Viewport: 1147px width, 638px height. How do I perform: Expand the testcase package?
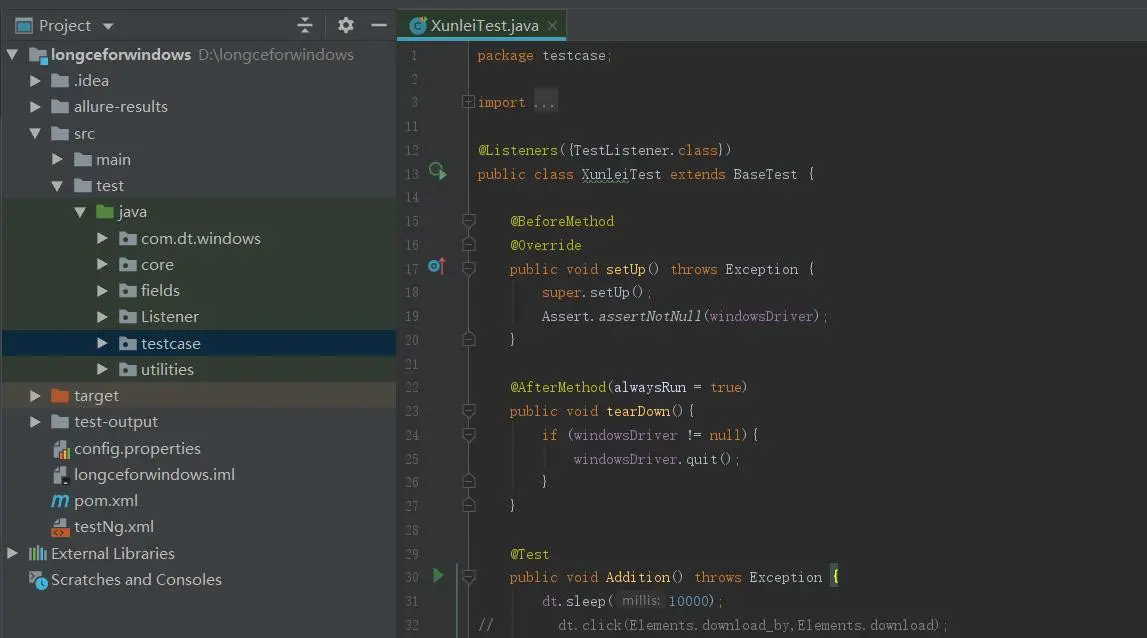pos(102,343)
